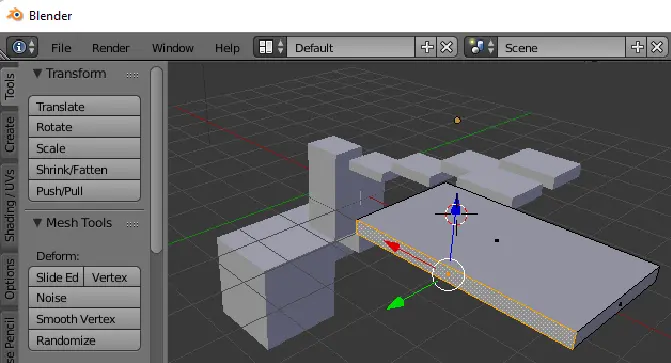This screenshot has height=363, width=671.
Task: Grab the Mesh Tools panel drag handle dots
Action: pos(132,224)
